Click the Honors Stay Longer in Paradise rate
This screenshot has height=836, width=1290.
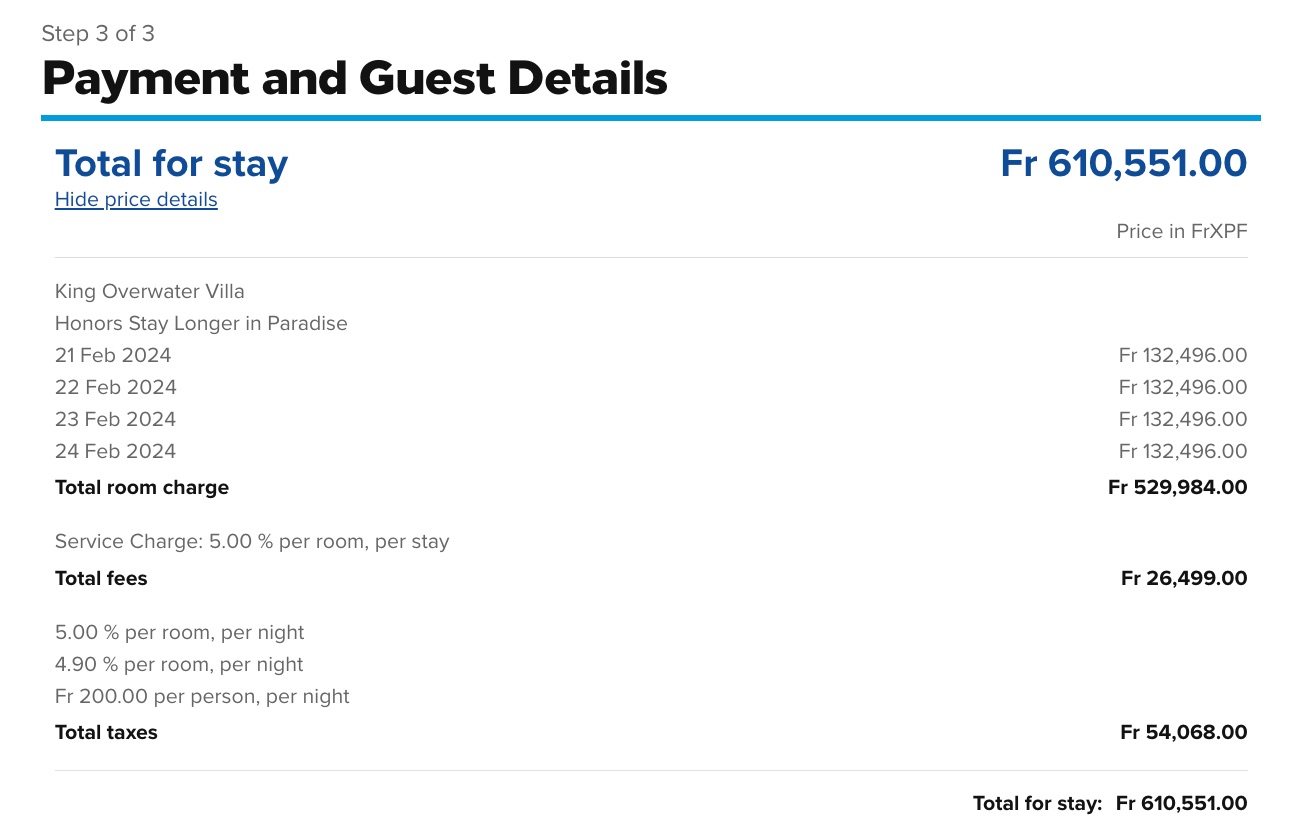(201, 324)
